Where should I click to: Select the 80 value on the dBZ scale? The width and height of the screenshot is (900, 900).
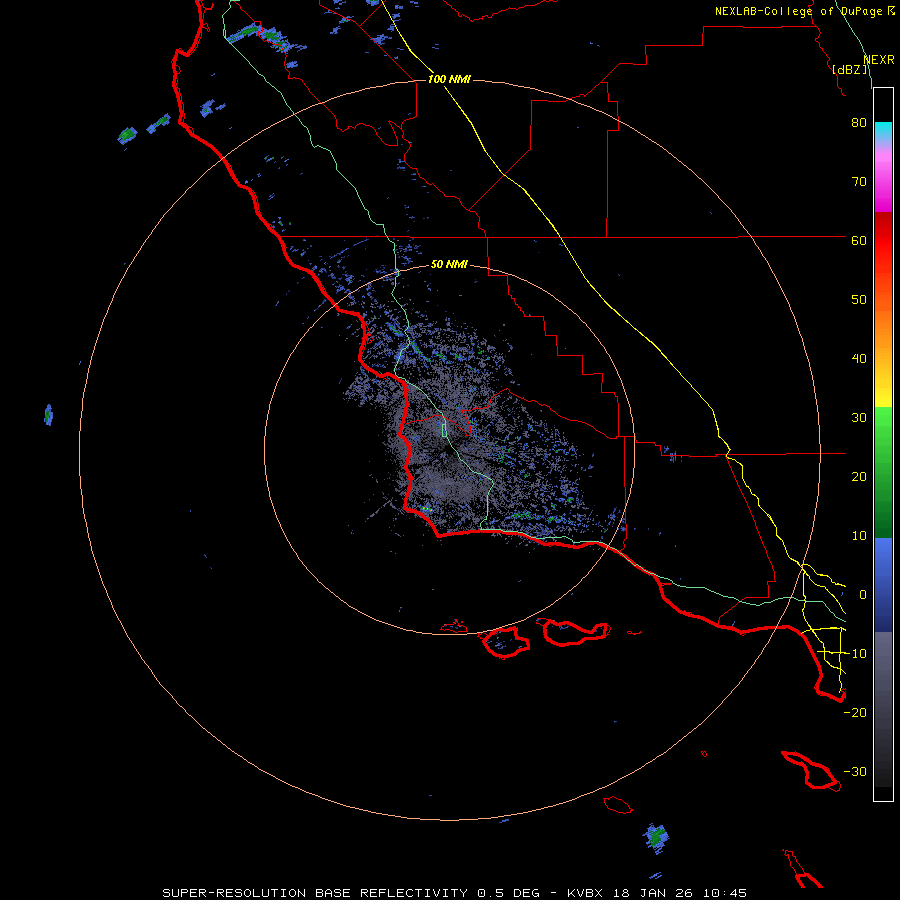pyautogui.click(x=859, y=123)
